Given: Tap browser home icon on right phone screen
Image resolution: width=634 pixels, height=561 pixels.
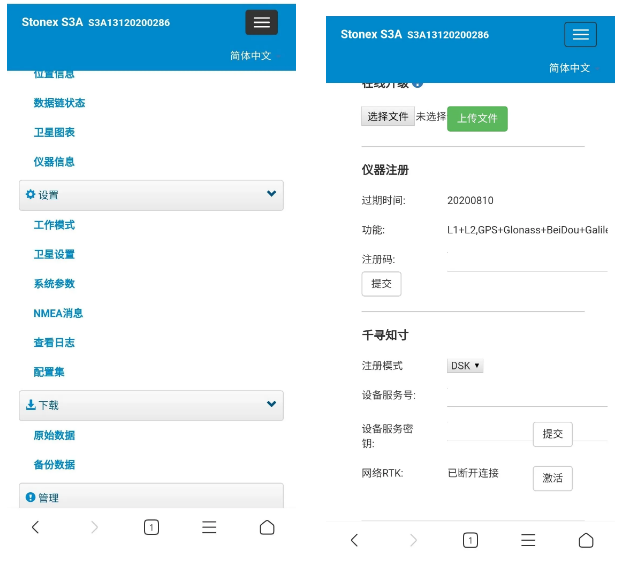Looking at the screenshot, I should point(586,540).
